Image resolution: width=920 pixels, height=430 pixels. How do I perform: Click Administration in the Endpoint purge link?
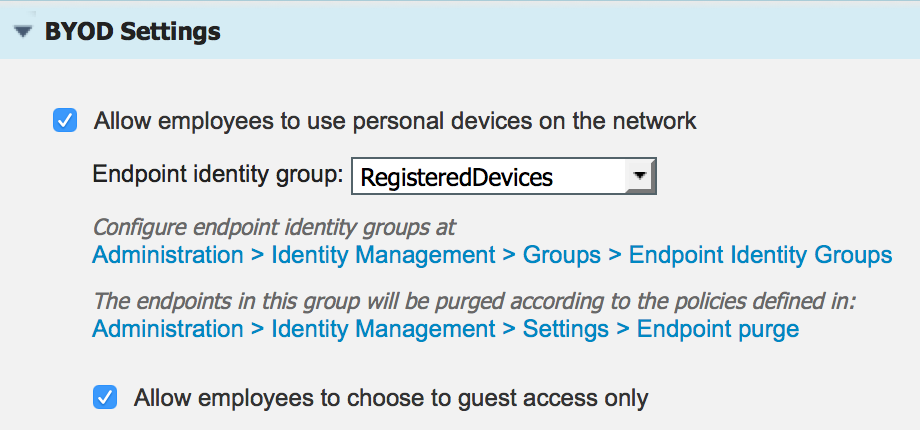[168, 329]
